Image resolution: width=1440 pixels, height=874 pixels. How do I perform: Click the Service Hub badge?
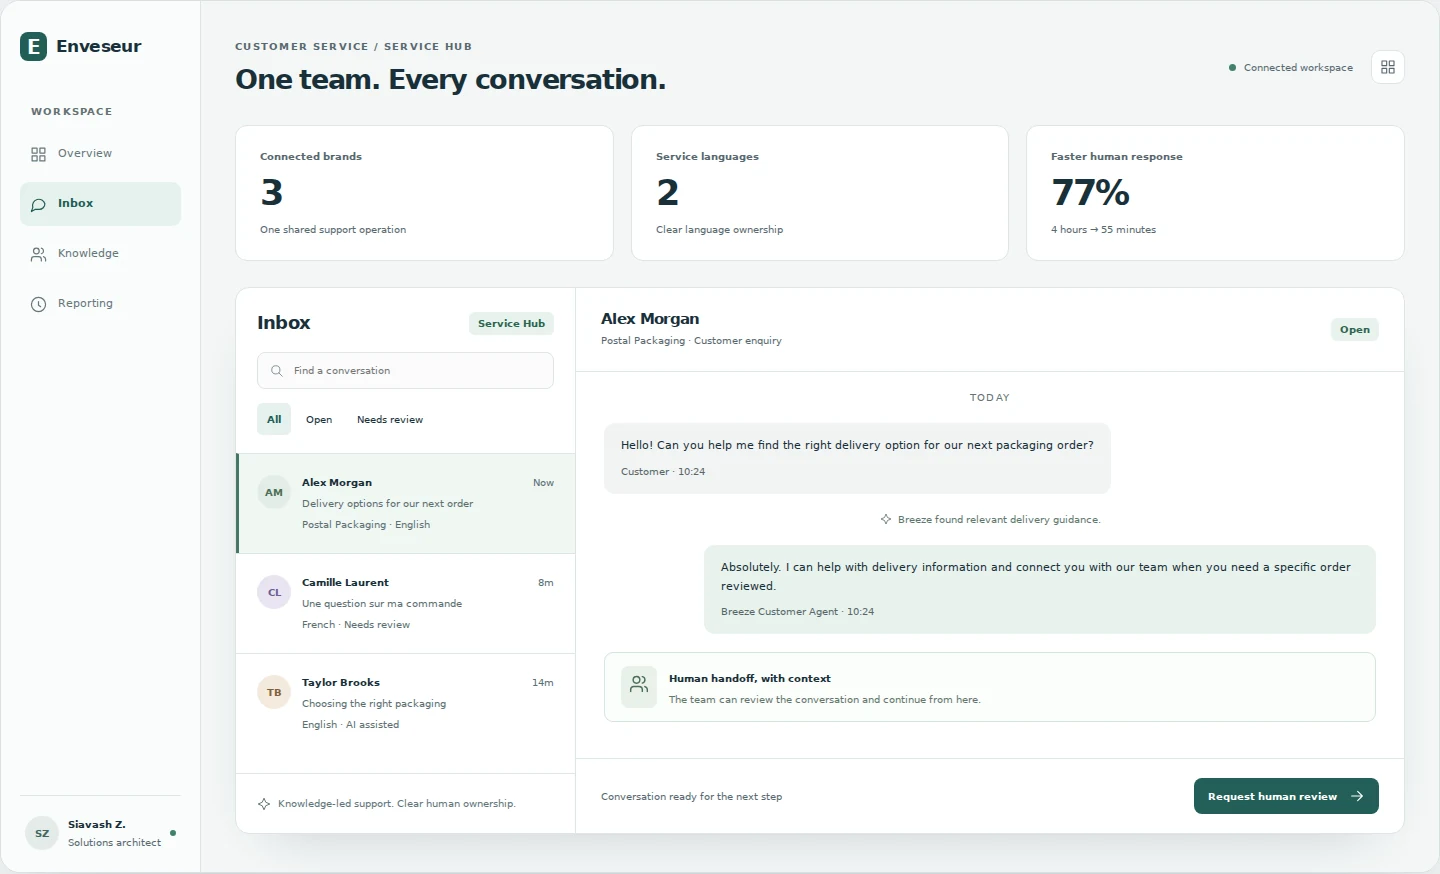[x=511, y=324]
